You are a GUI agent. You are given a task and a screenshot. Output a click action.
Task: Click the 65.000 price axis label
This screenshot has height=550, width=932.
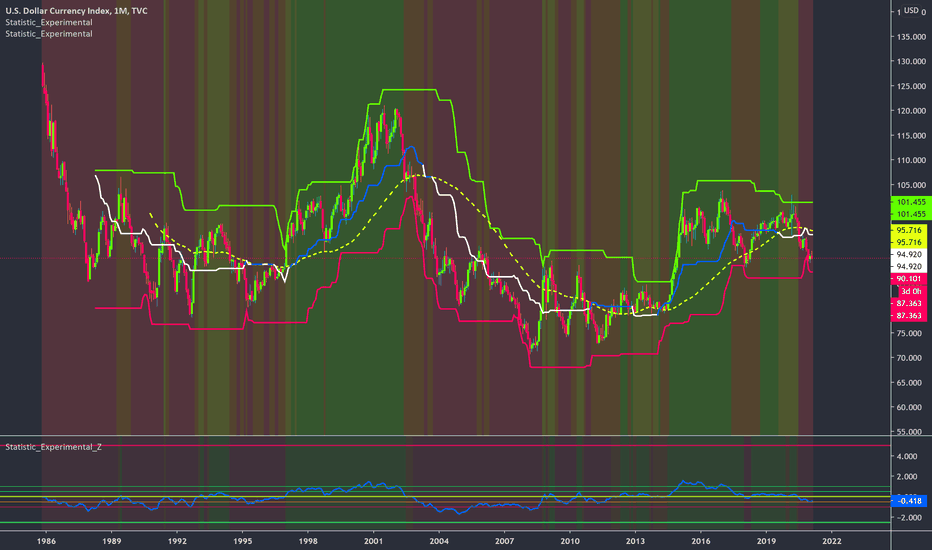[x=911, y=382]
